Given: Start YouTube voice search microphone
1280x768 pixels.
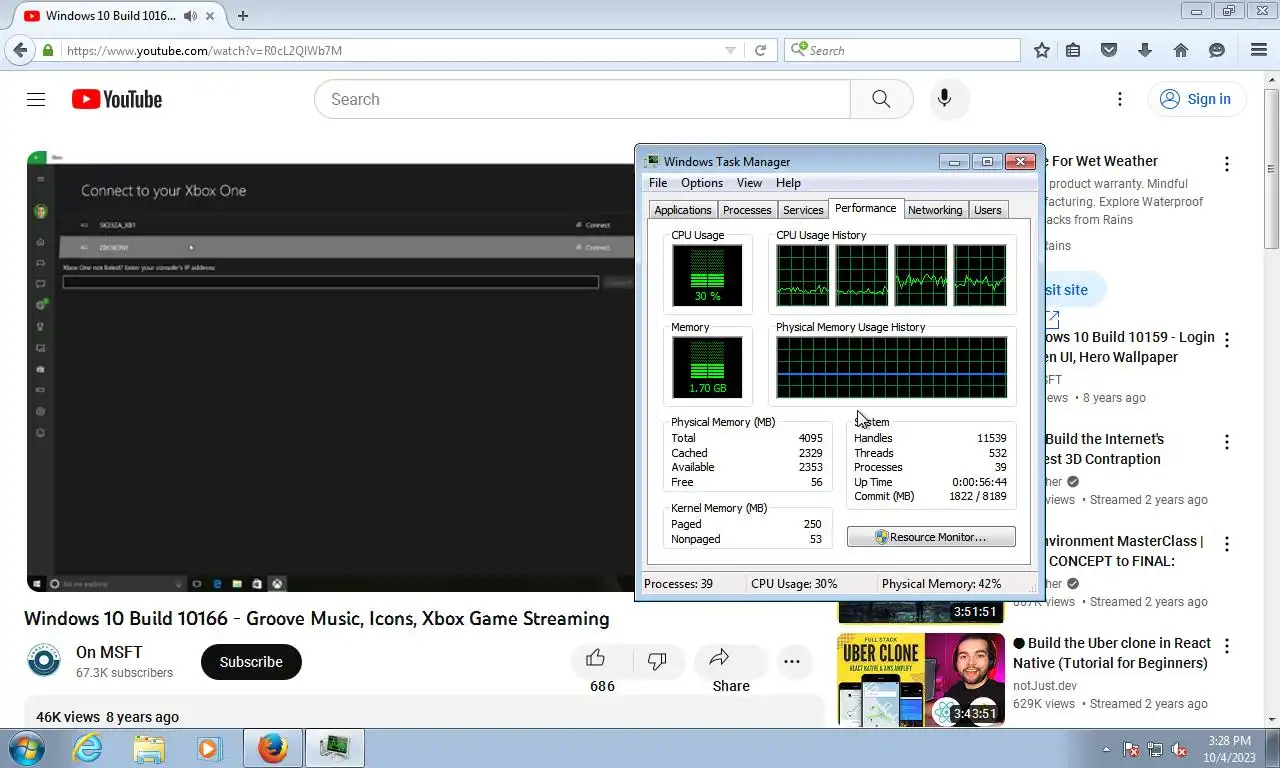Looking at the screenshot, I should tap(944, 99).
